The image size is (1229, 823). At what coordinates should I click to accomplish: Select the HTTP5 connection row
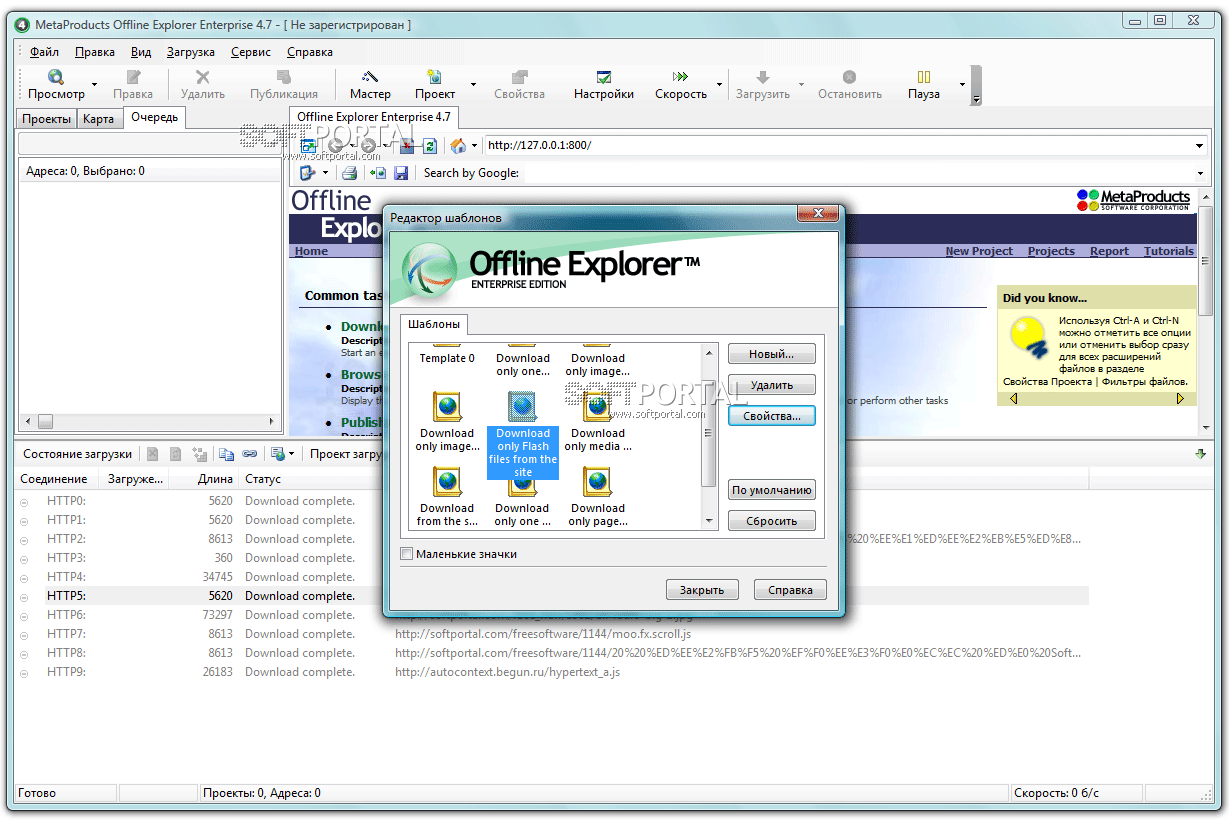[552, 596]
